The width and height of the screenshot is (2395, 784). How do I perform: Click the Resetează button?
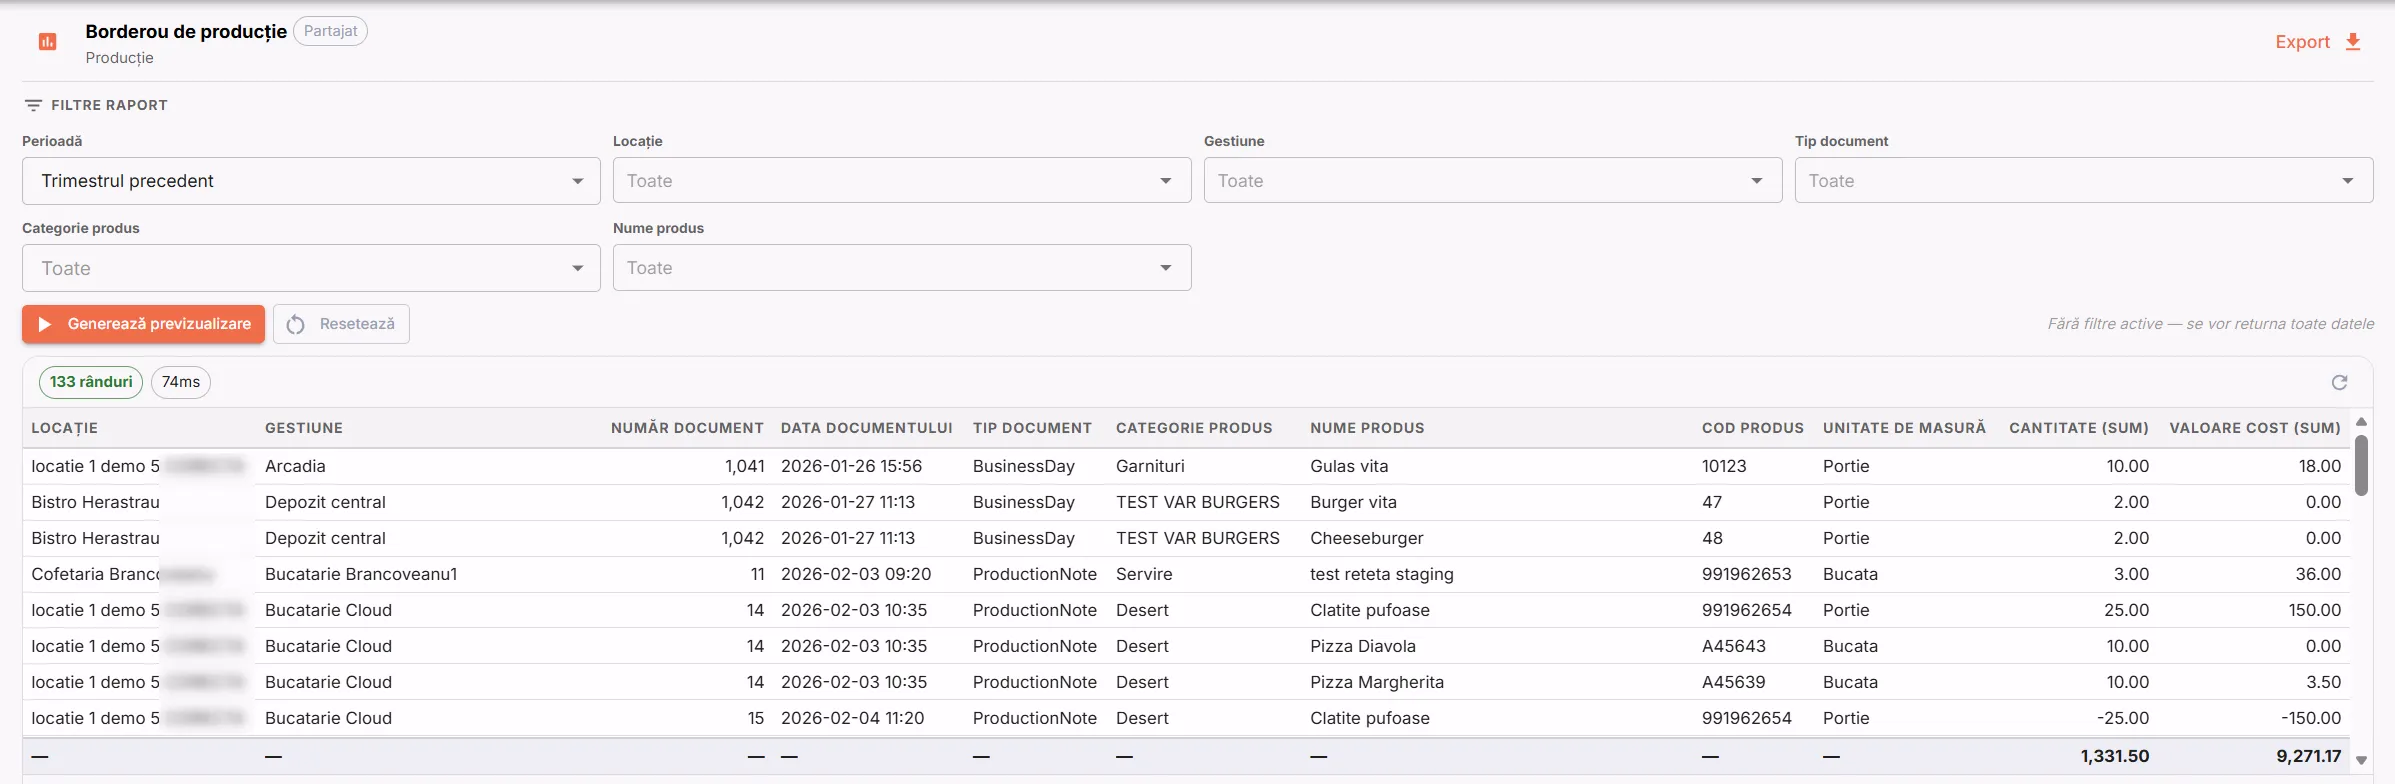coord(341,324)
